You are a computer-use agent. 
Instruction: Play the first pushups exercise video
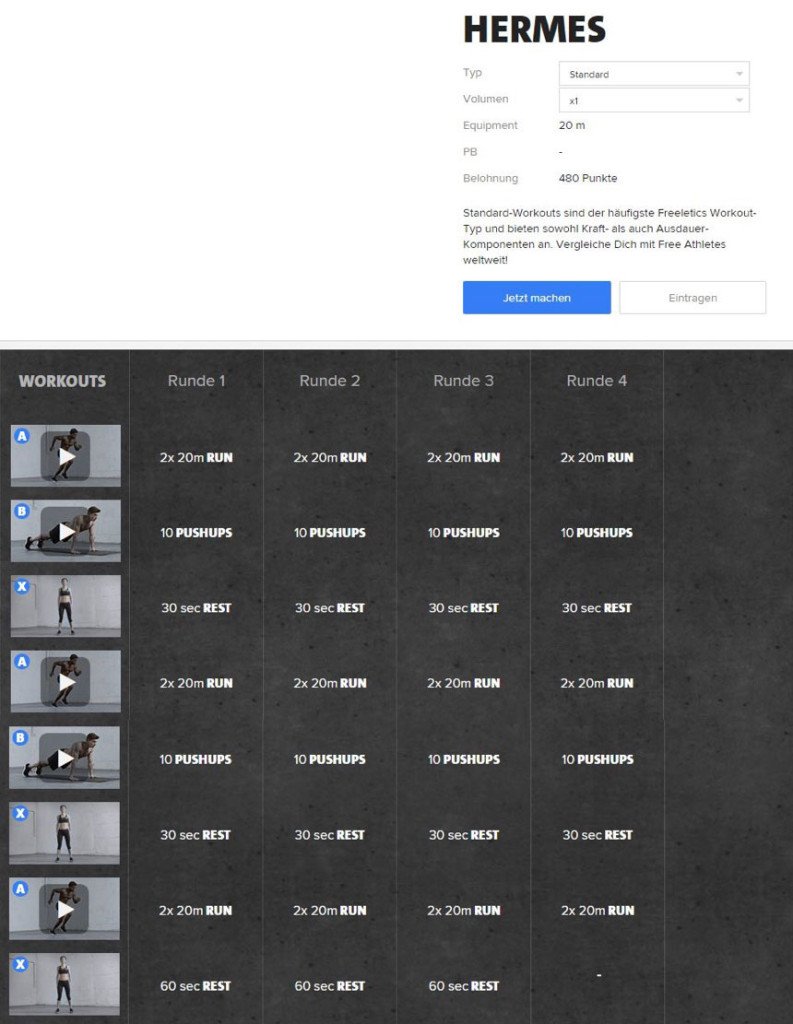tap(65, 531)
